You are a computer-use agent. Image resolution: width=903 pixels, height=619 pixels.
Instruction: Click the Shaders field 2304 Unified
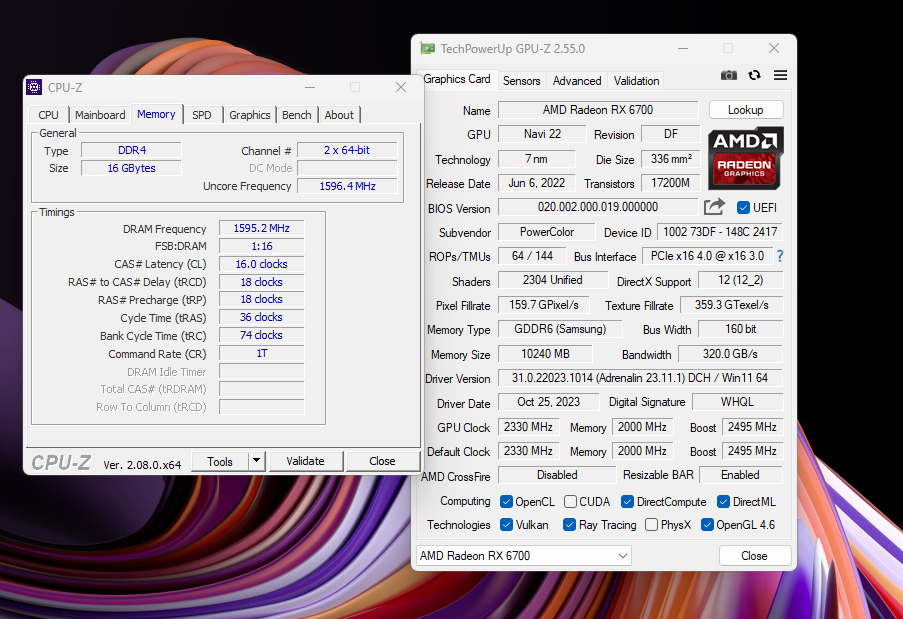click(x=552, y=280)
